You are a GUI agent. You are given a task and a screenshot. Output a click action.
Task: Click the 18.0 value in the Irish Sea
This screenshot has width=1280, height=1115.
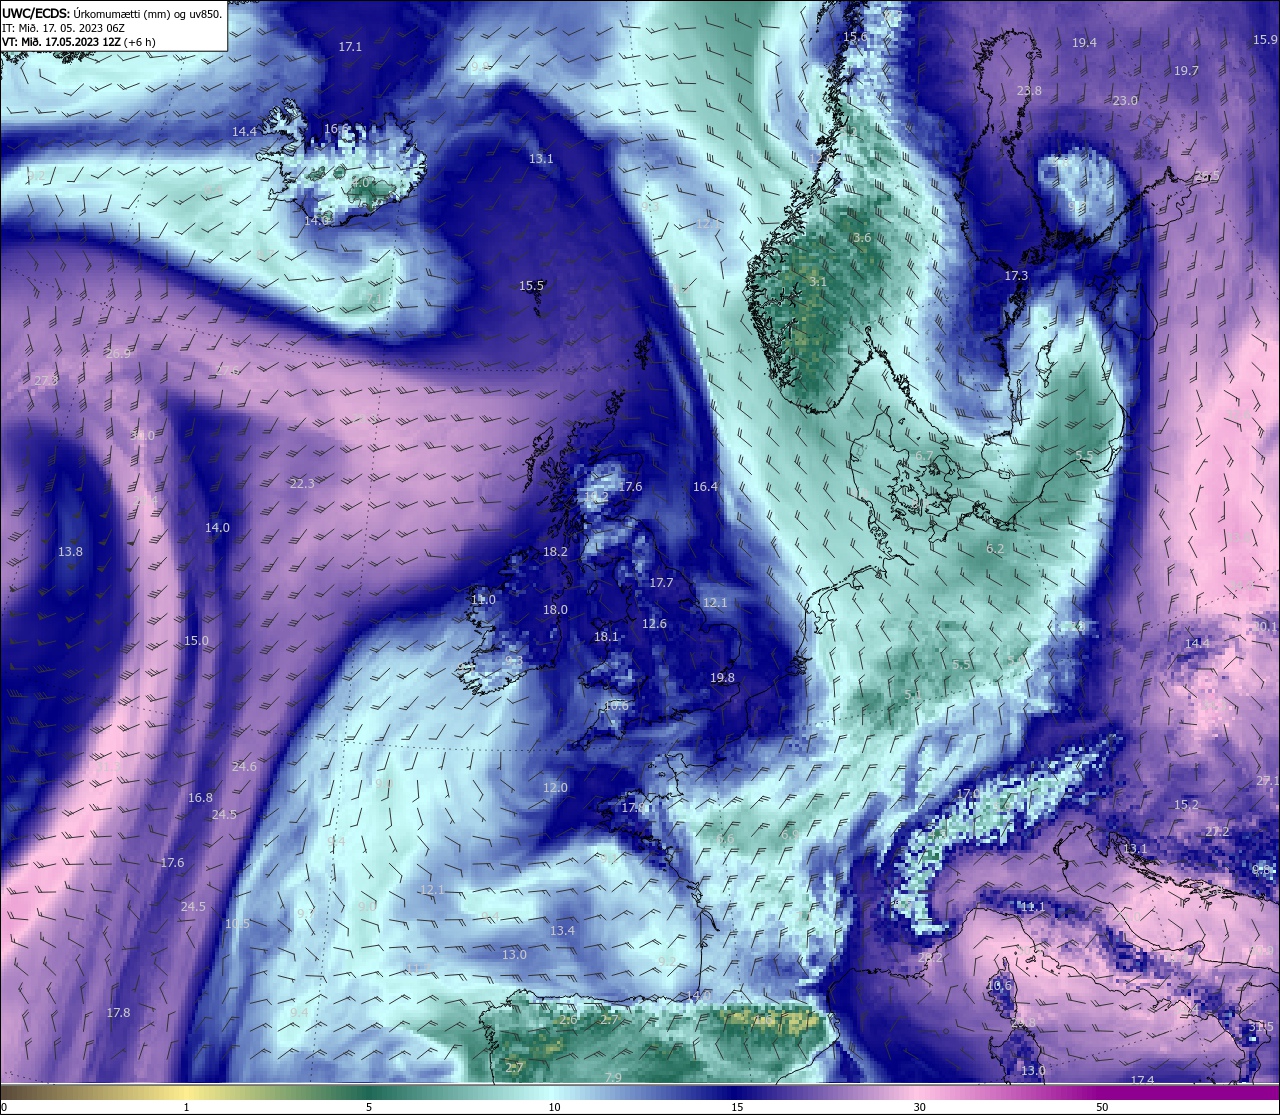(x=555, y=610)
